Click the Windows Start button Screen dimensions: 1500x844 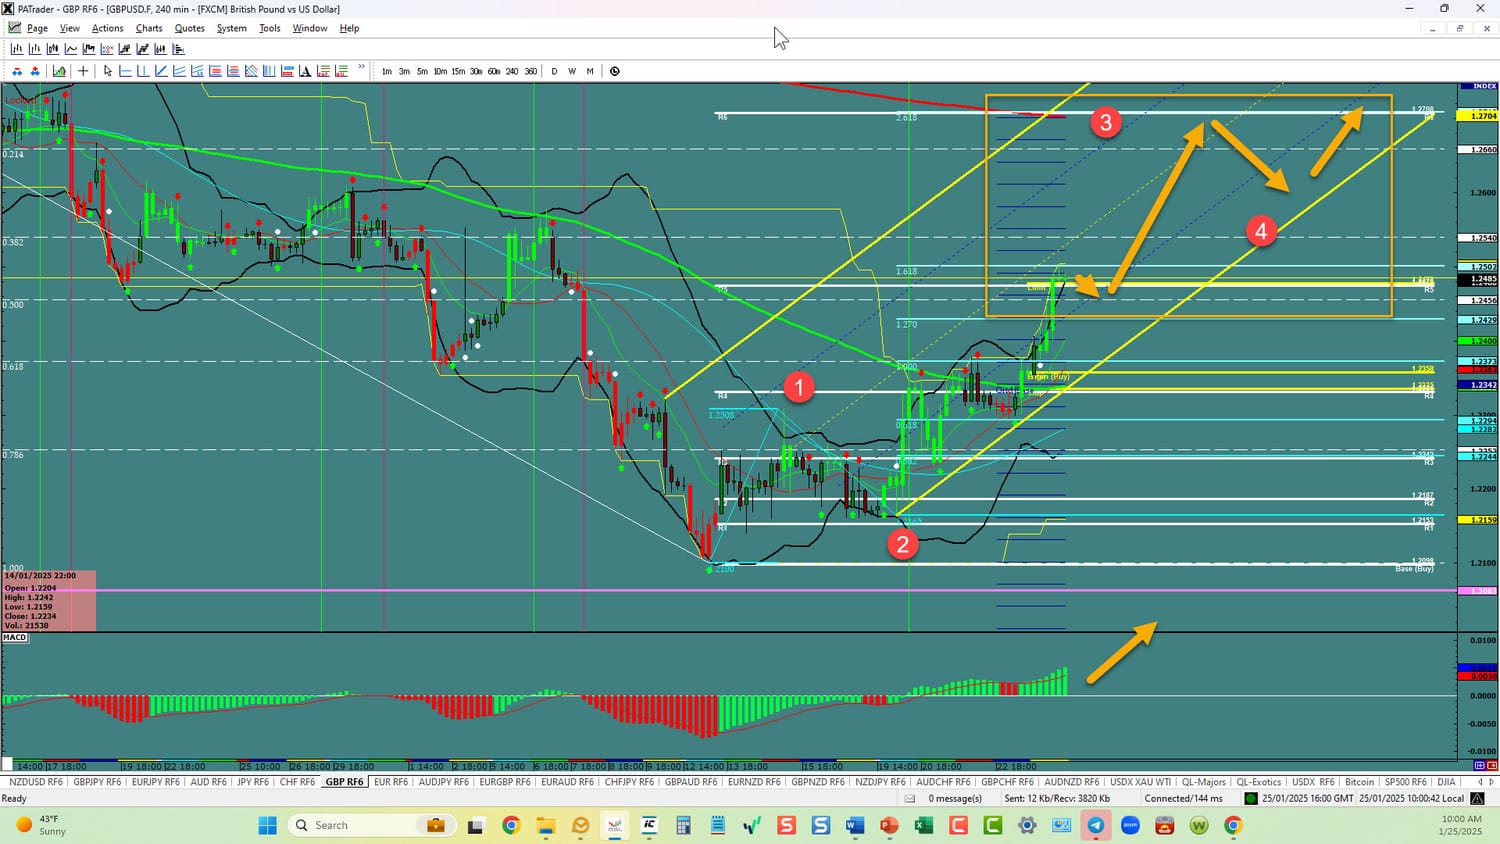(x=267, y=825)
